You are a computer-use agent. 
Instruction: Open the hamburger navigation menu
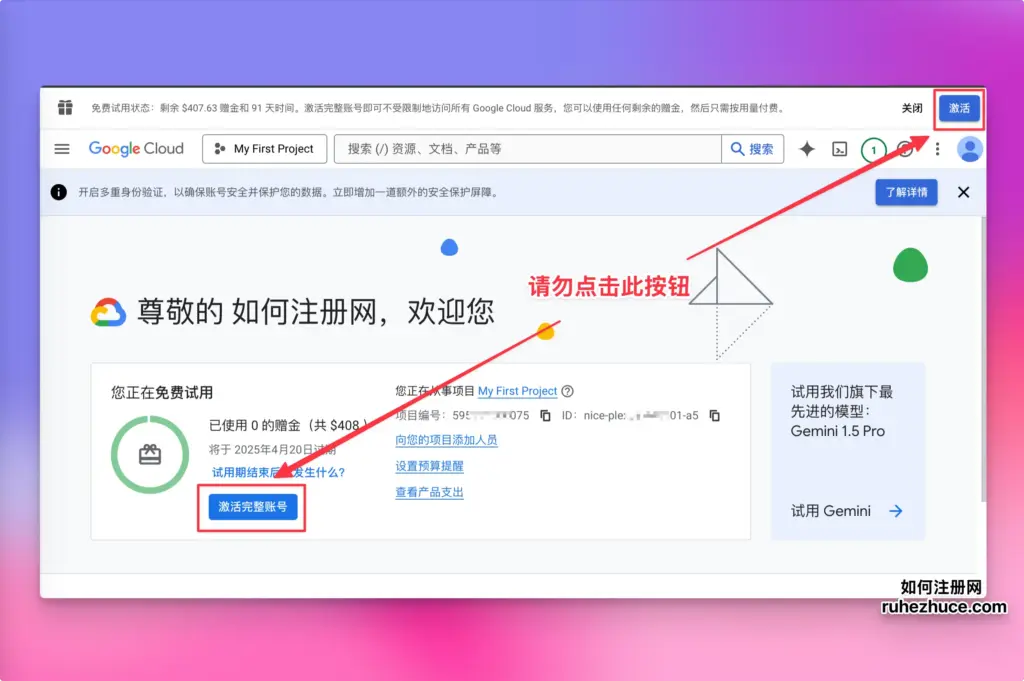62,149
